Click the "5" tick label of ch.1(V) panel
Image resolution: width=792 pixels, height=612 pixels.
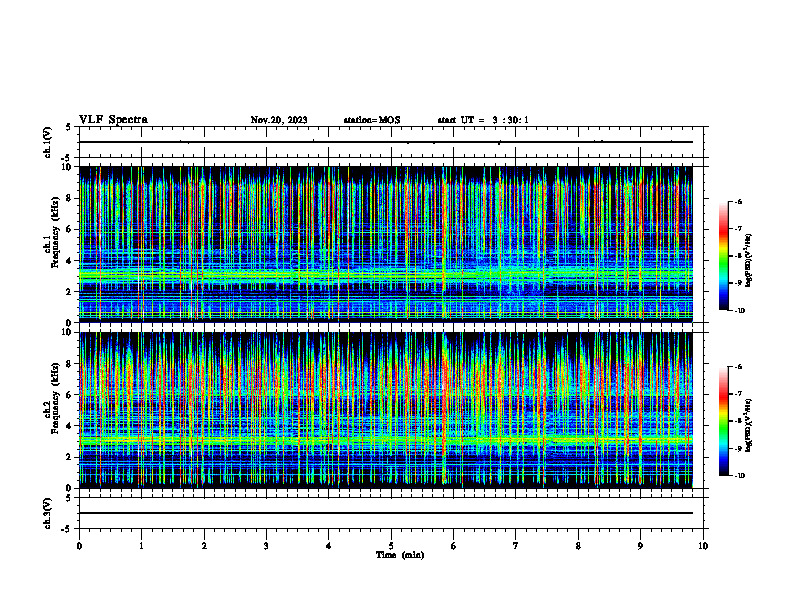(x=69, y=127)
